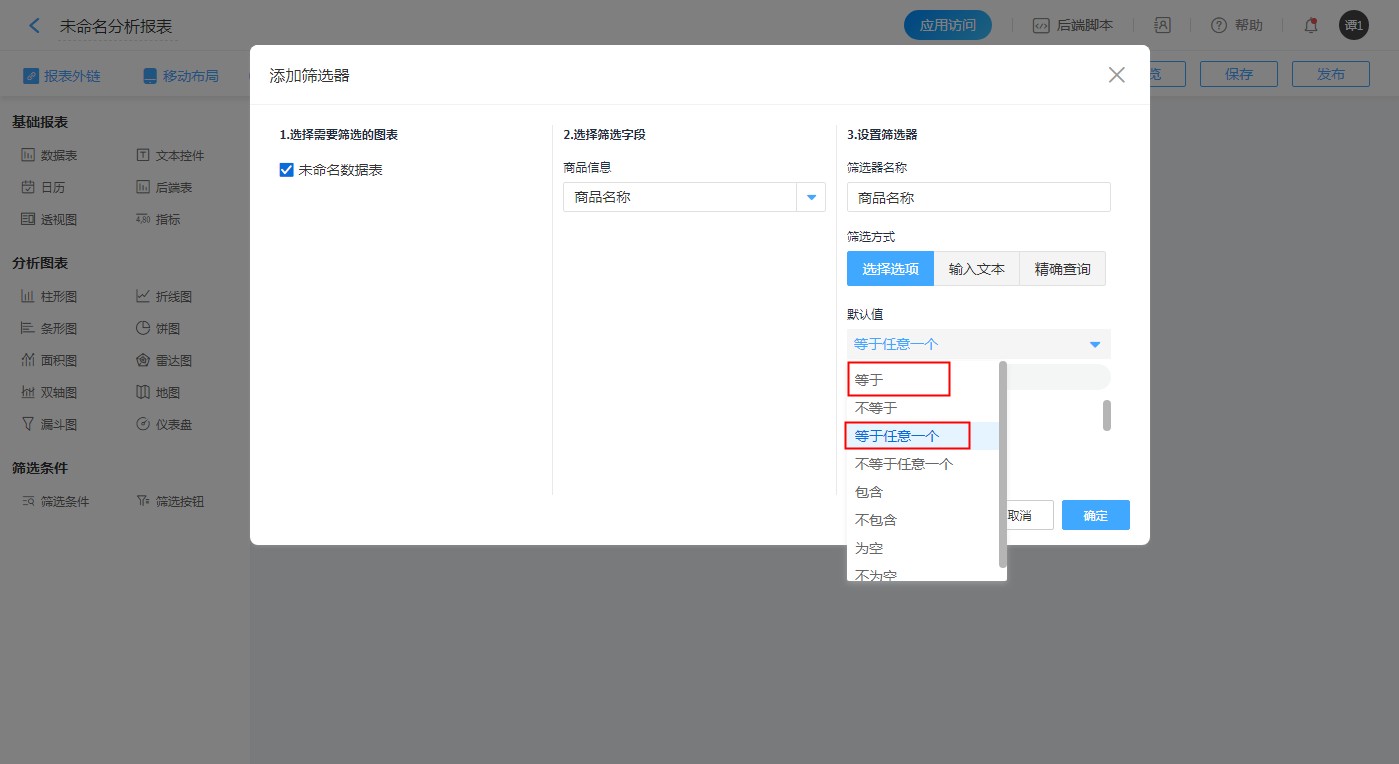Image resolution: width=1399 pixels, height=764 pixels.
Task: Pick the 包含 operator option
Action: coord(869,492)
